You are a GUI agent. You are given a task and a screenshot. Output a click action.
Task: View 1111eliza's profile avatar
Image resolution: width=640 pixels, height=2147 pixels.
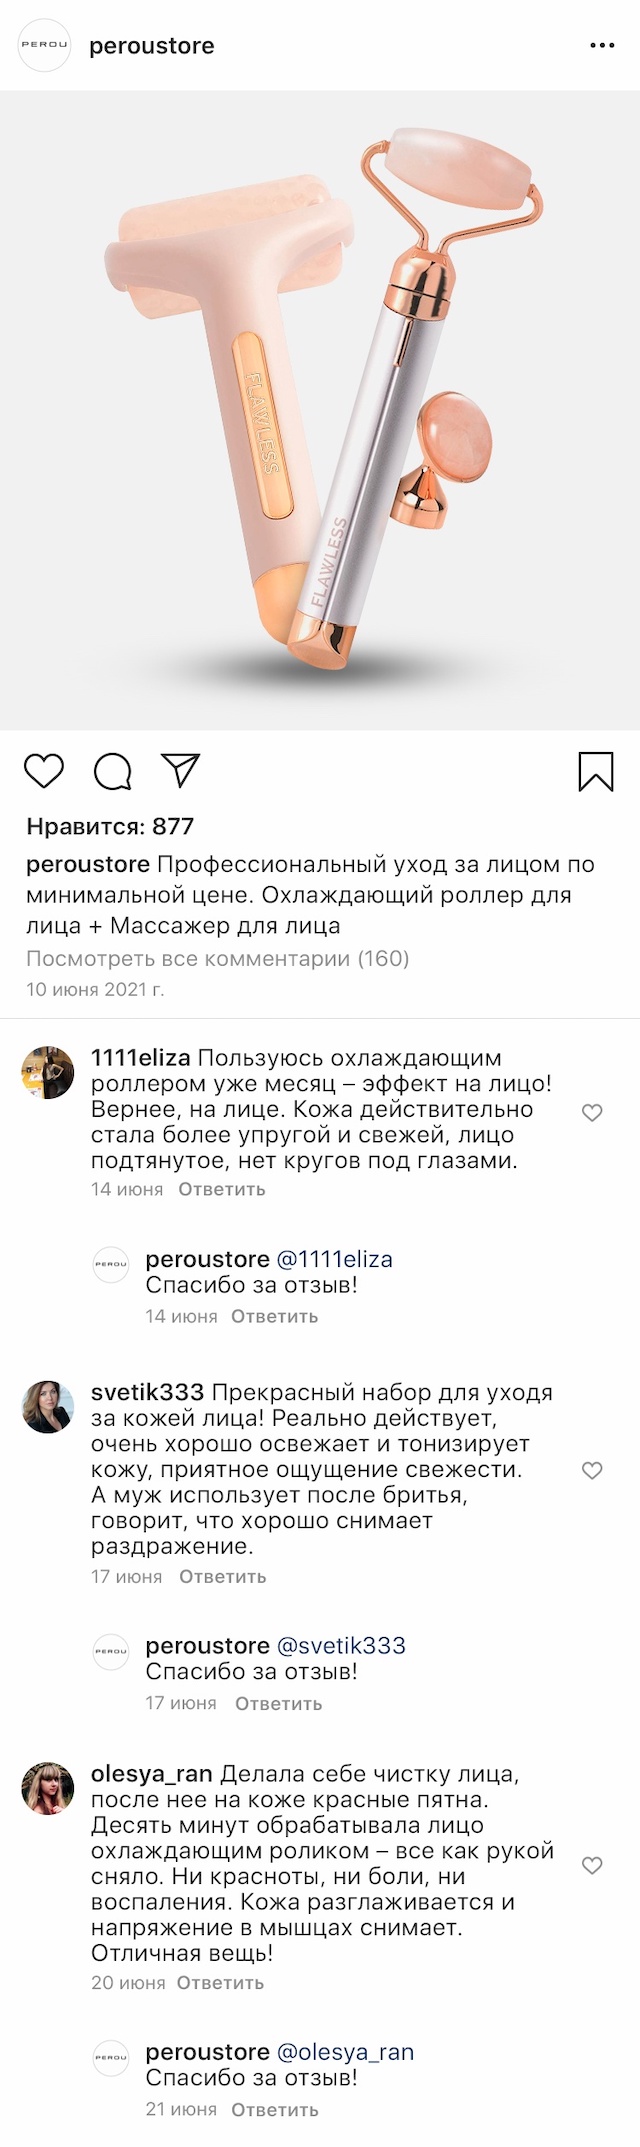pyautogui.click(x=48, y=1073)
